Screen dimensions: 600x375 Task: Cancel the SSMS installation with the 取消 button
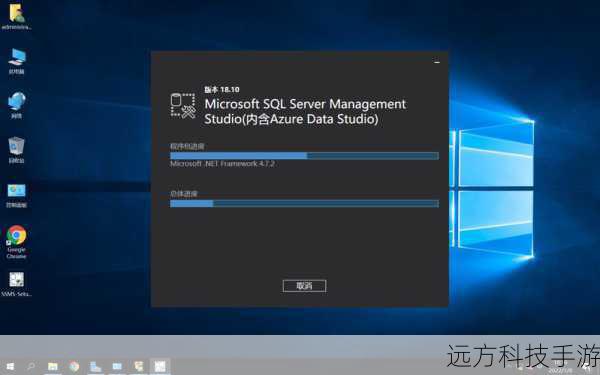(304, 286)
